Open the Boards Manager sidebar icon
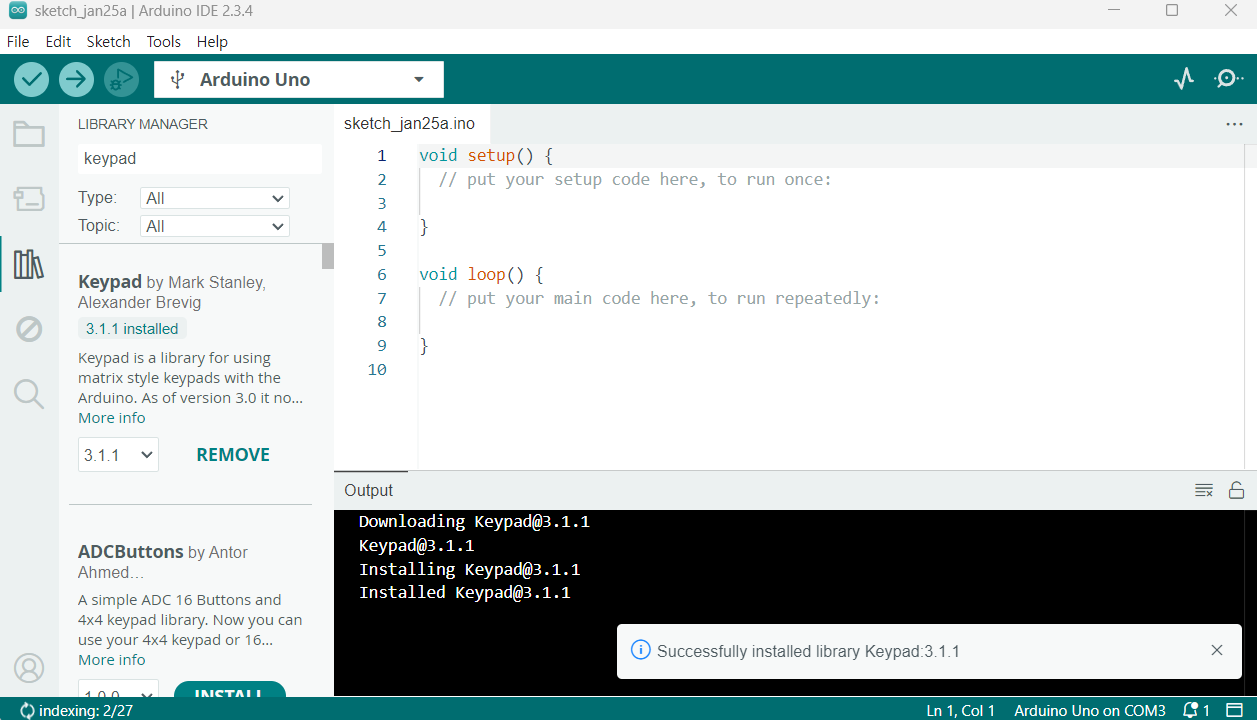Image resolution: width=1257 pixels, height=720 pixels. (29, 199)
